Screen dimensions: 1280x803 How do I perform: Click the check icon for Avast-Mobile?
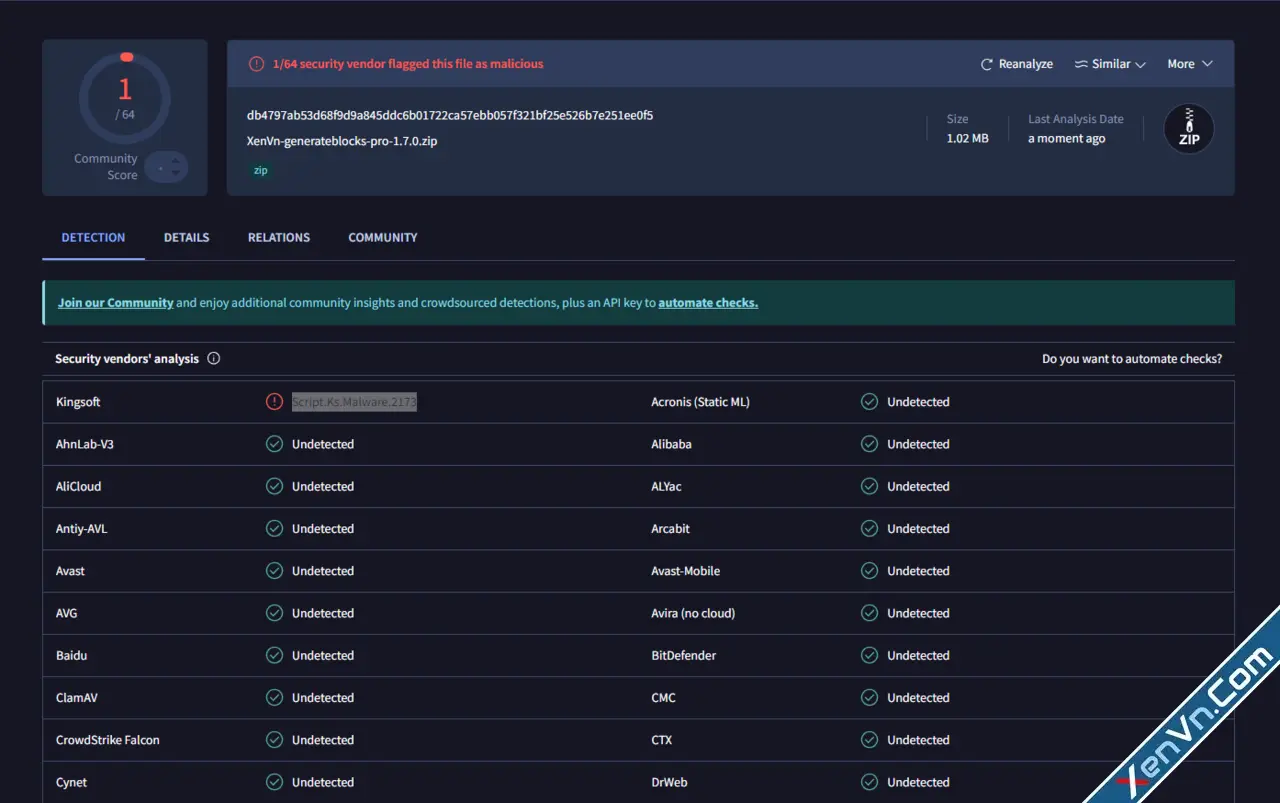pos(869,571)
